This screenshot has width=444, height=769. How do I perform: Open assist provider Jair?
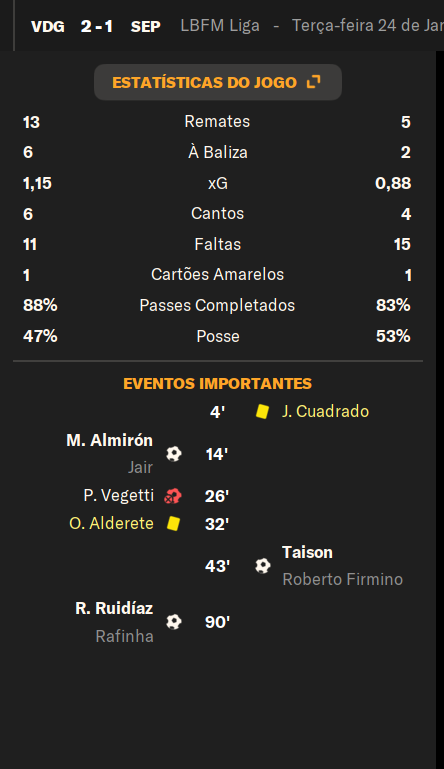point(140,467)
